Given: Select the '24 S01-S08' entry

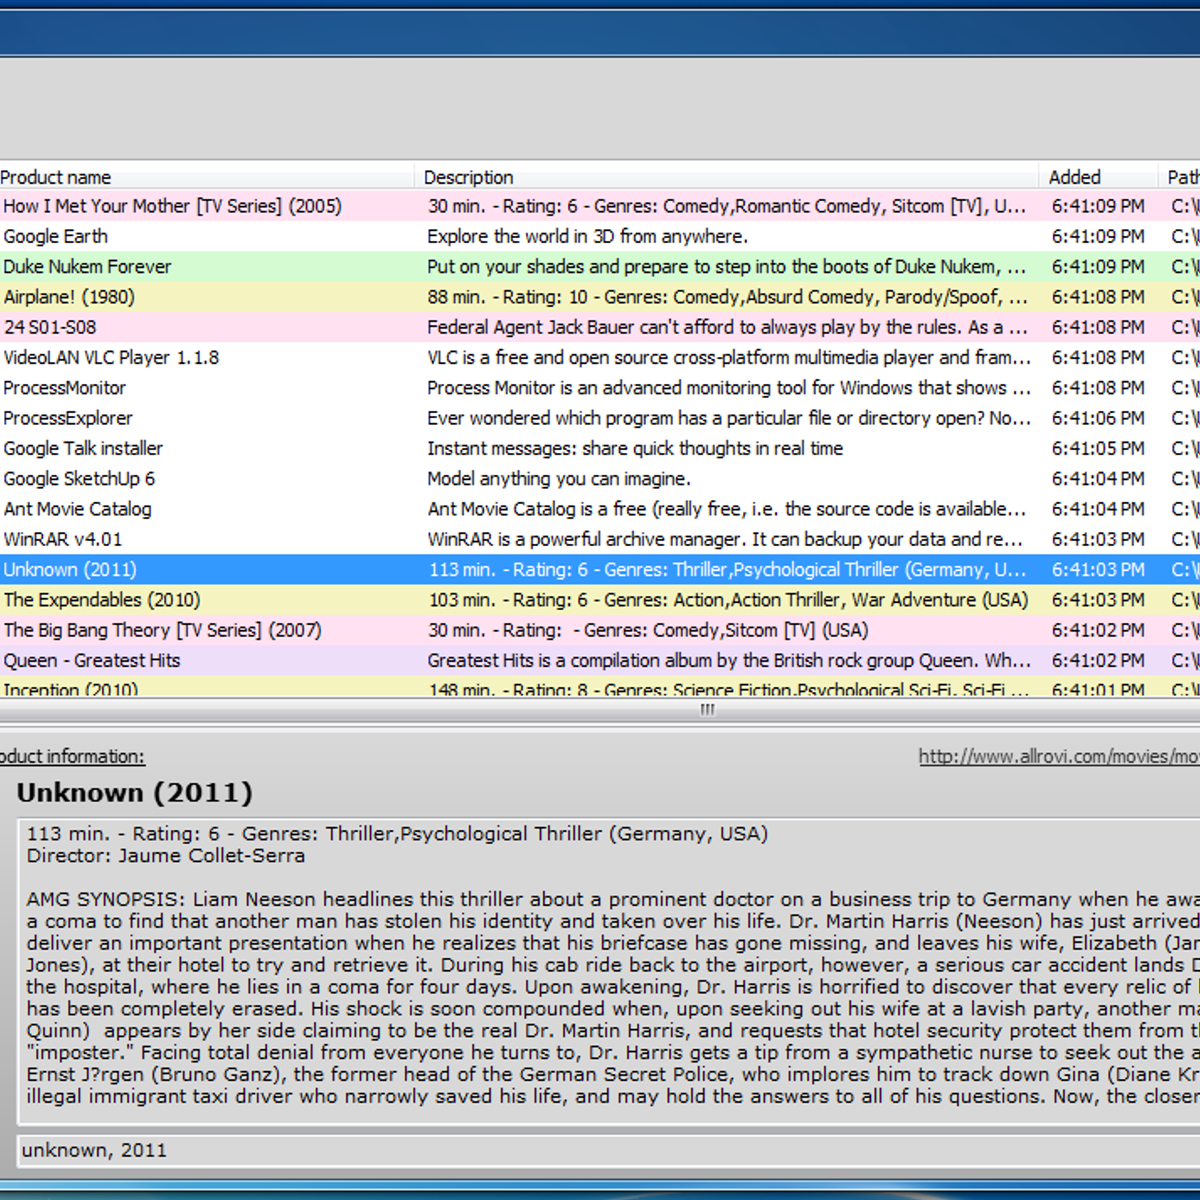Looking at the screenshot, I should coord(600,327).
